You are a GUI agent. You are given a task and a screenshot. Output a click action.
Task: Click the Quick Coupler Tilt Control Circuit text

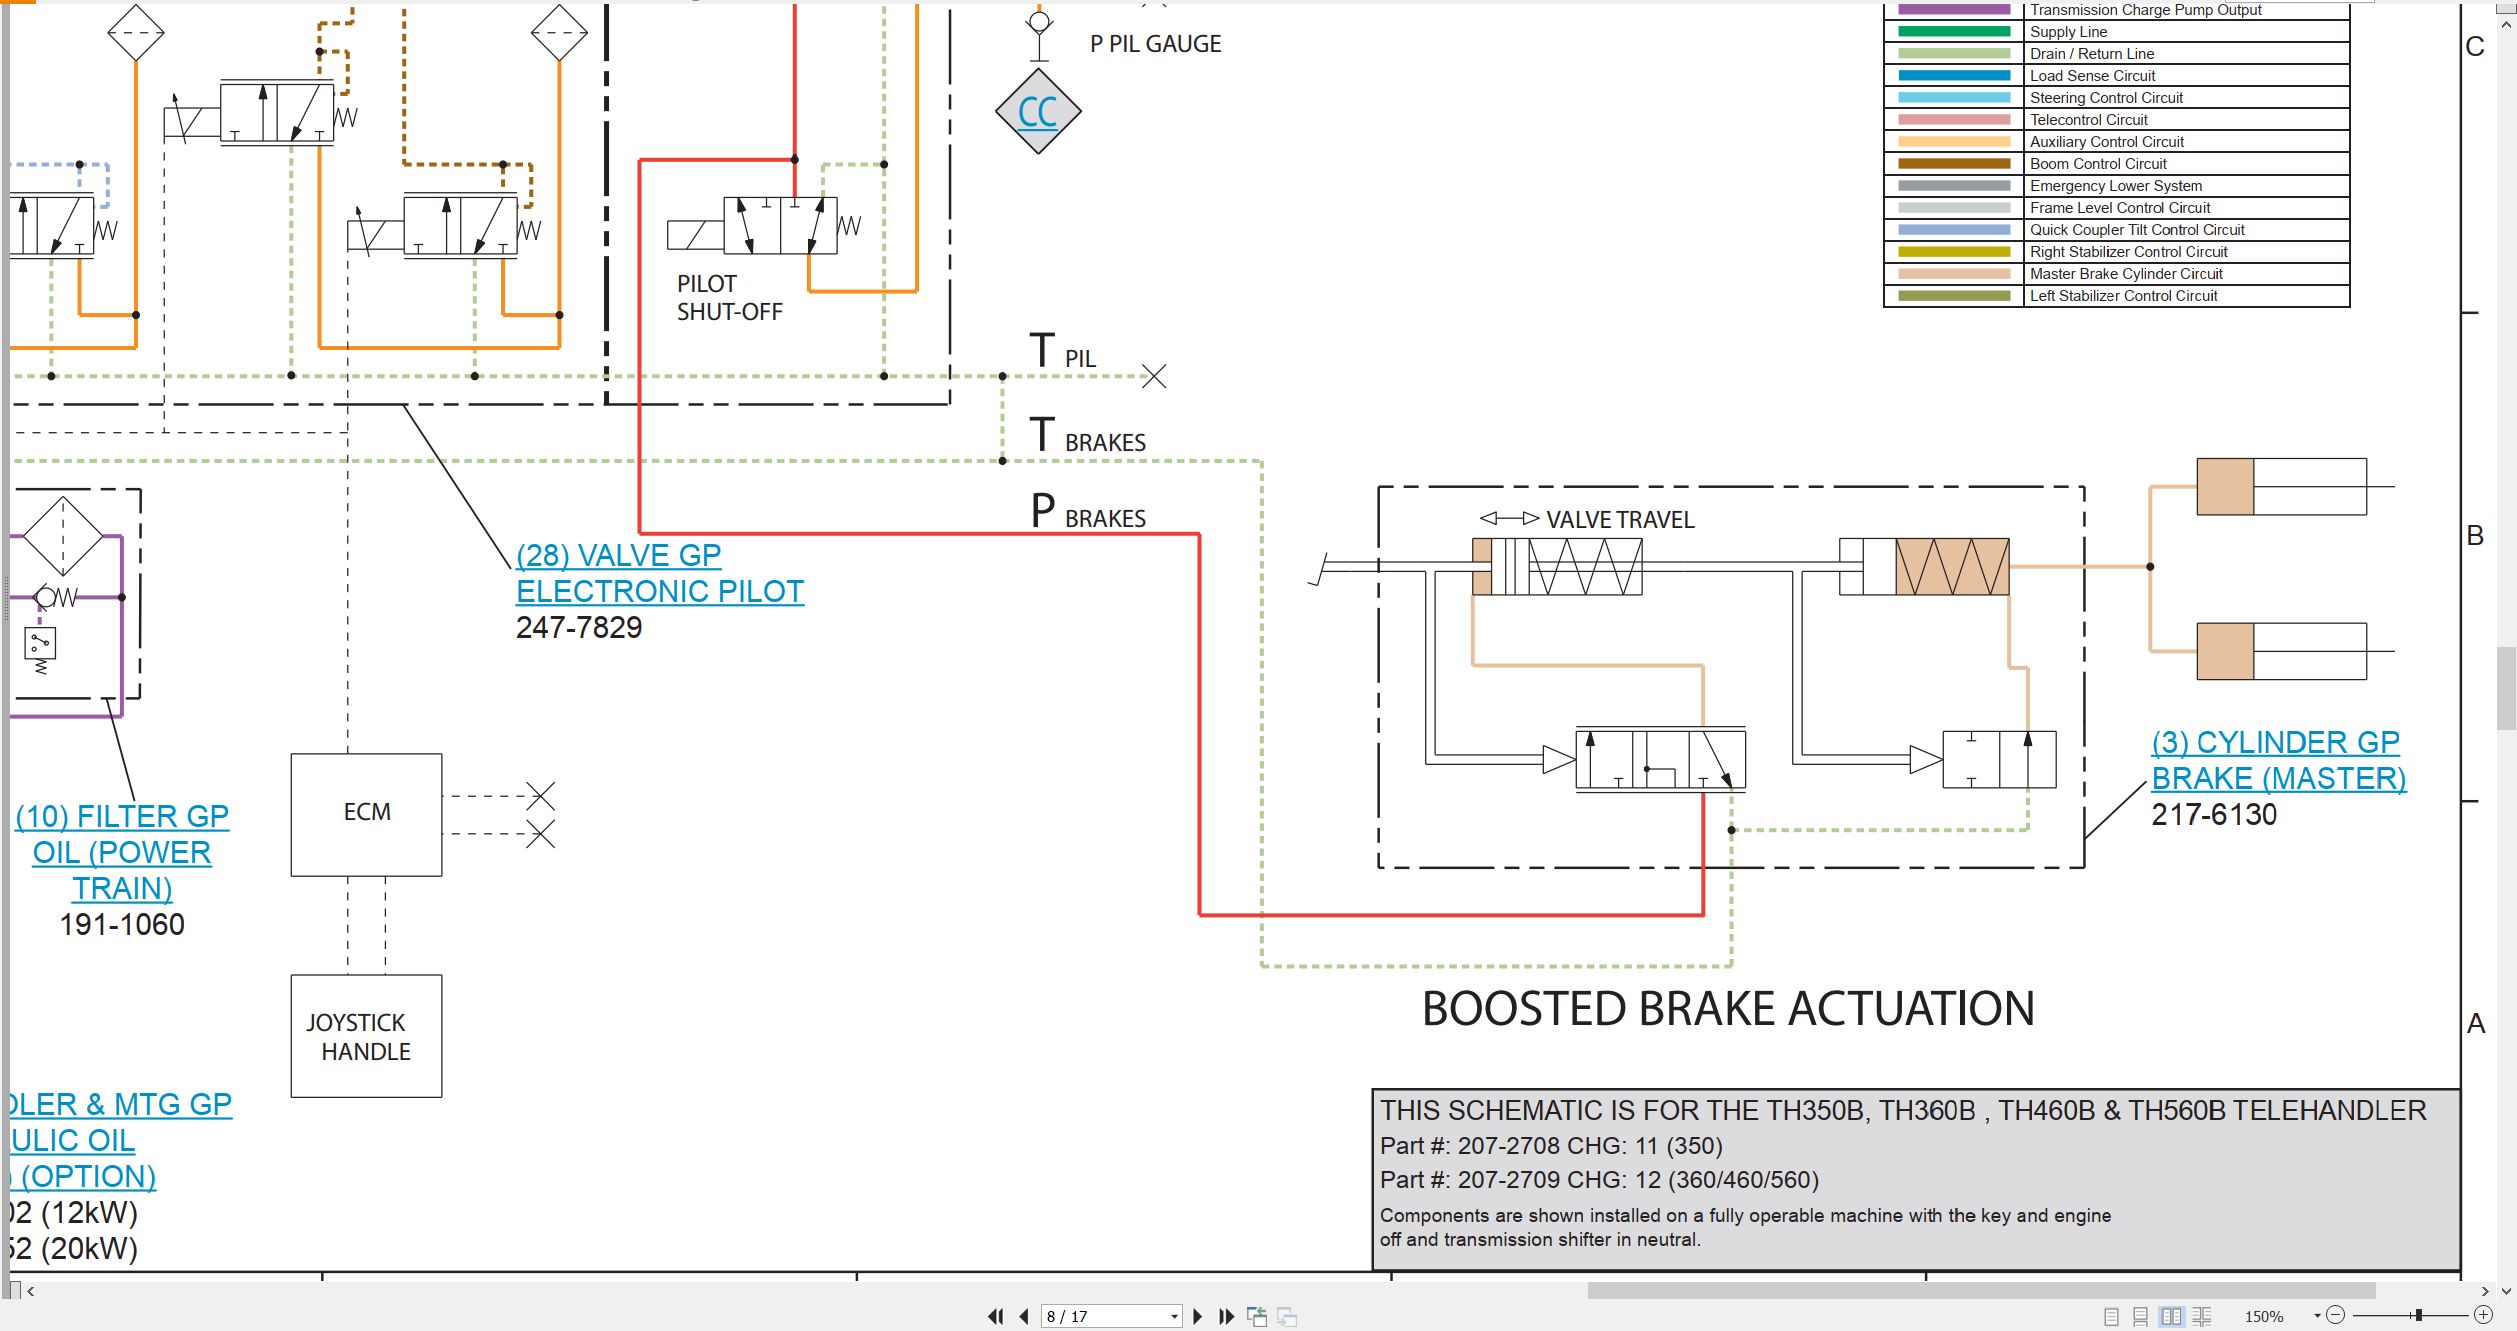coord(2137,230)
